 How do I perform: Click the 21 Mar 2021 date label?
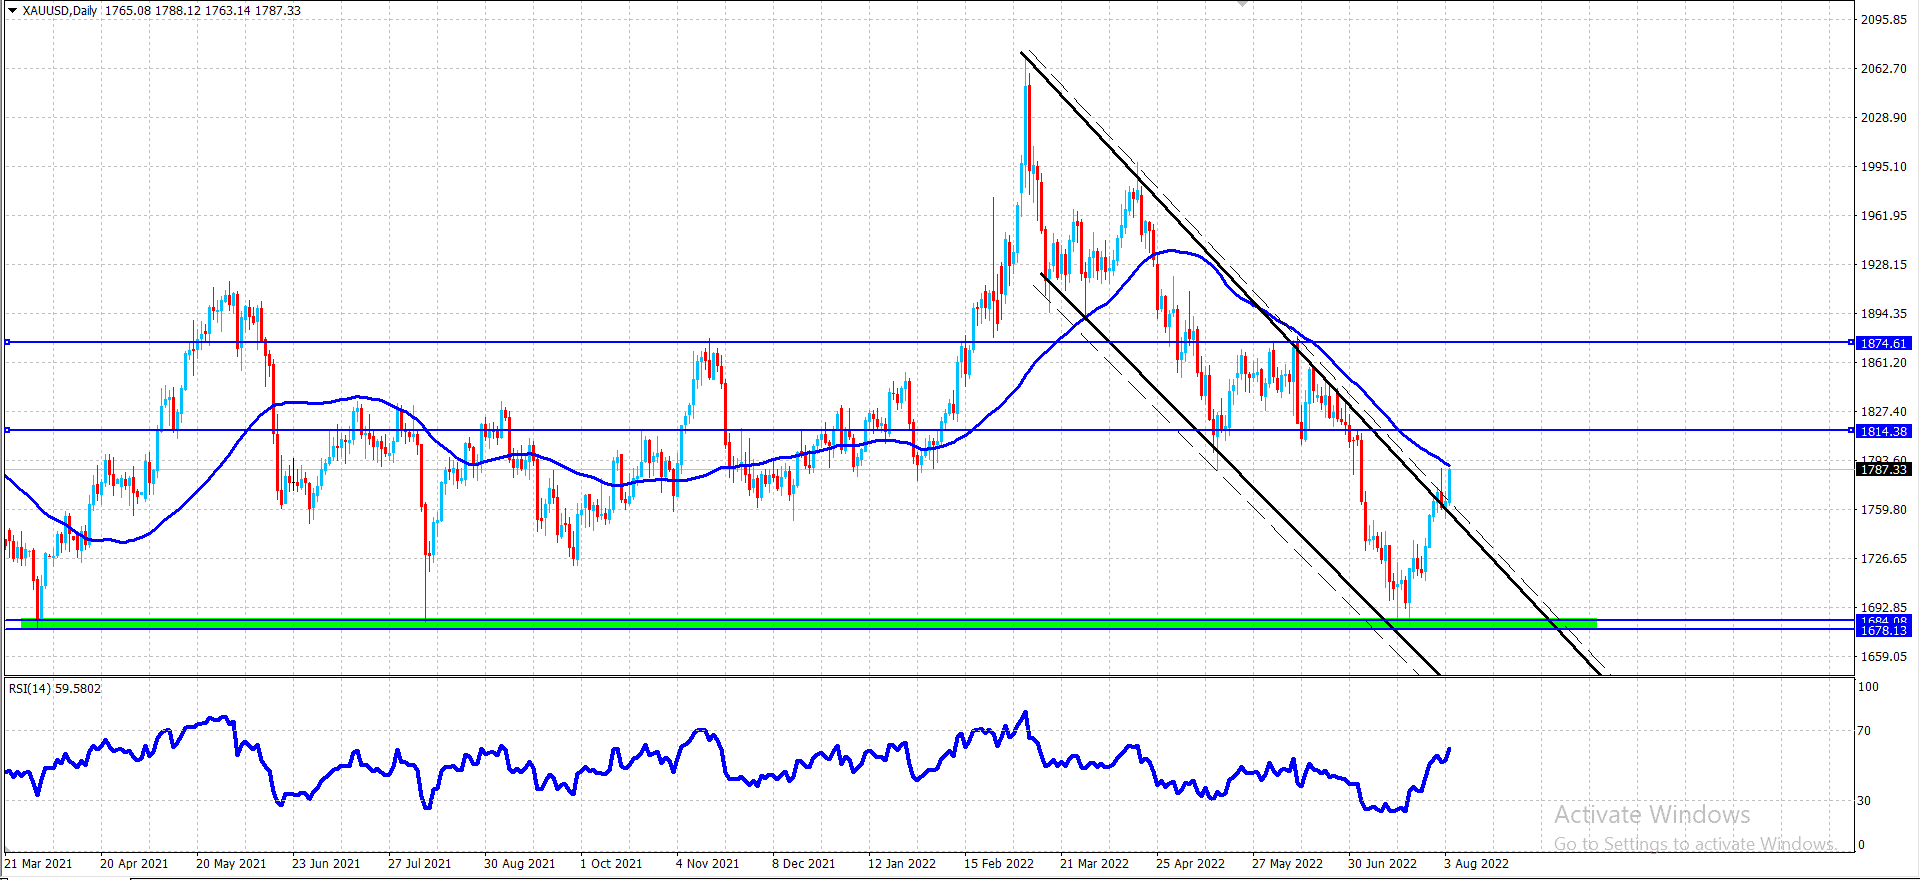[x=39, y=863]
